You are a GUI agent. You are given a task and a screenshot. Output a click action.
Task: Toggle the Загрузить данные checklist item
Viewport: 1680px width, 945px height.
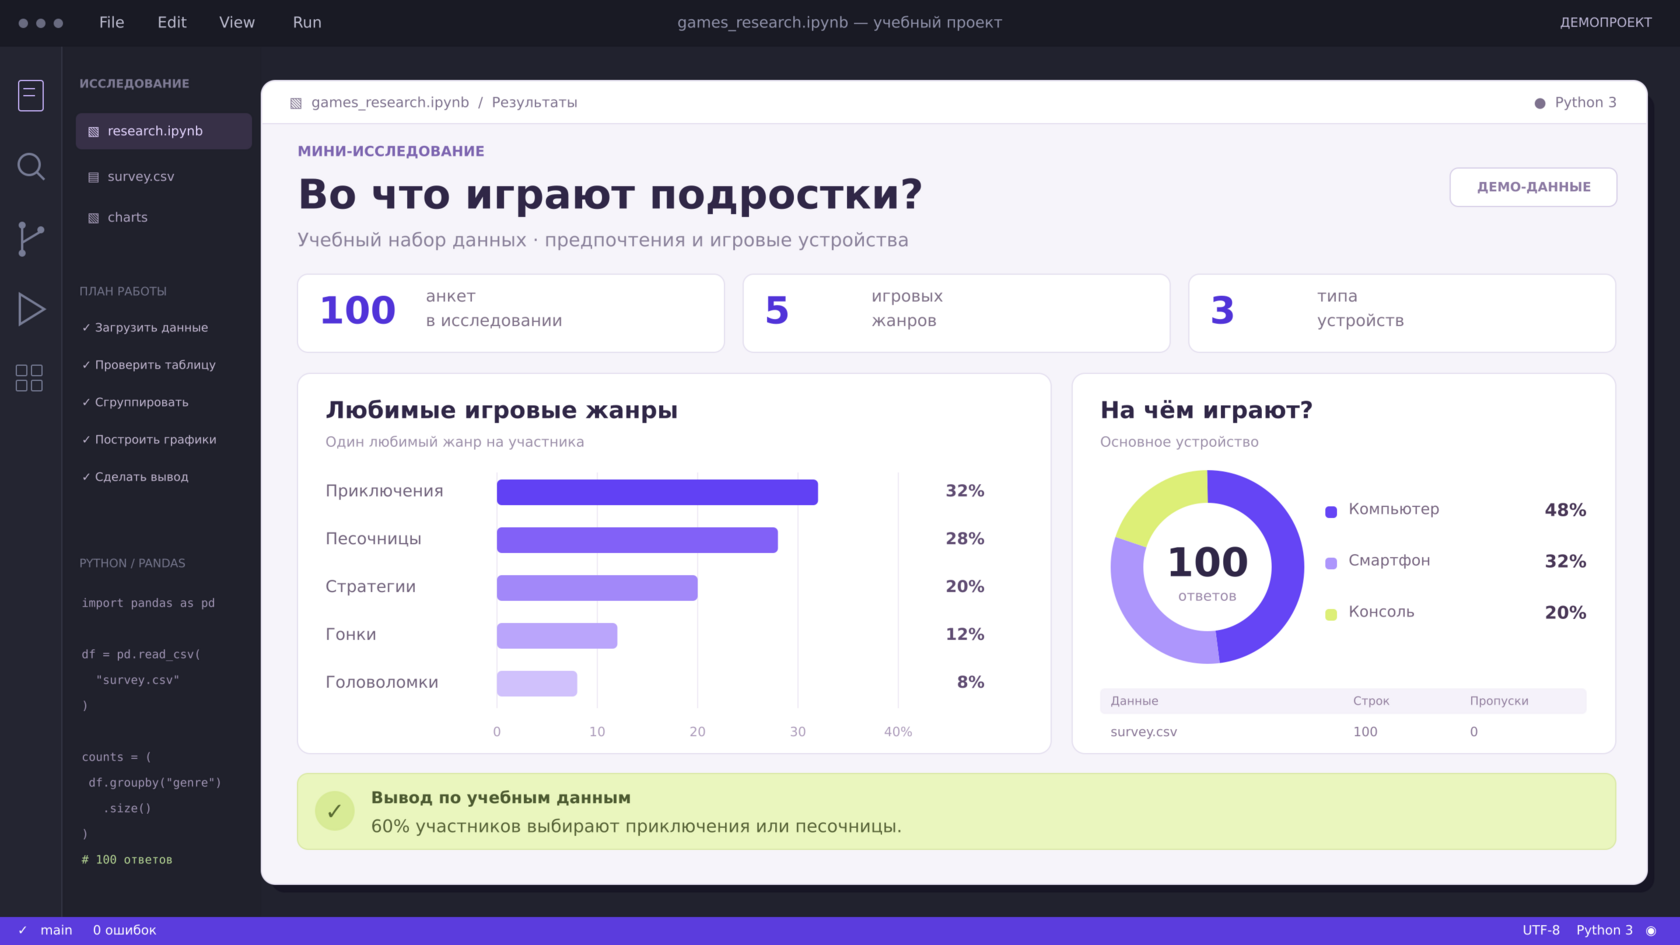pos(145,328)
